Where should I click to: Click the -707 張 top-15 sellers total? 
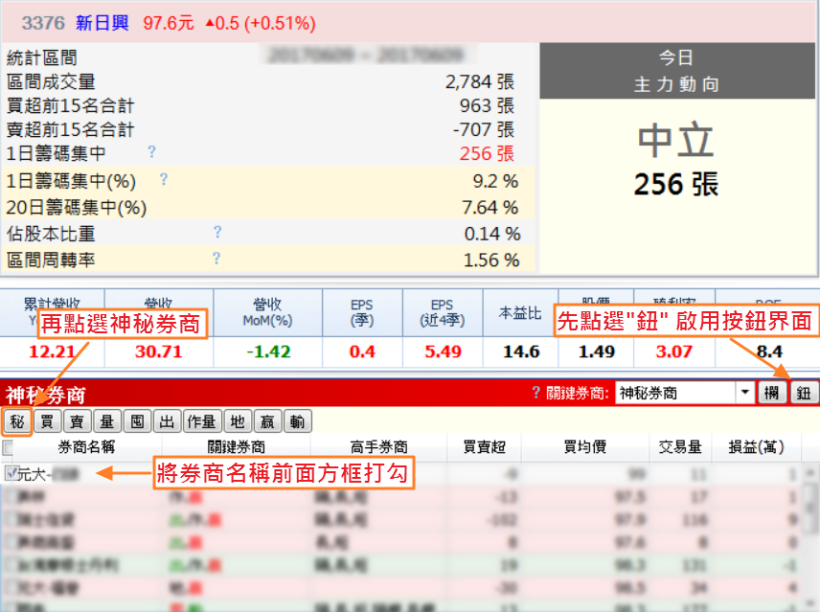click(x=484, y=129)
